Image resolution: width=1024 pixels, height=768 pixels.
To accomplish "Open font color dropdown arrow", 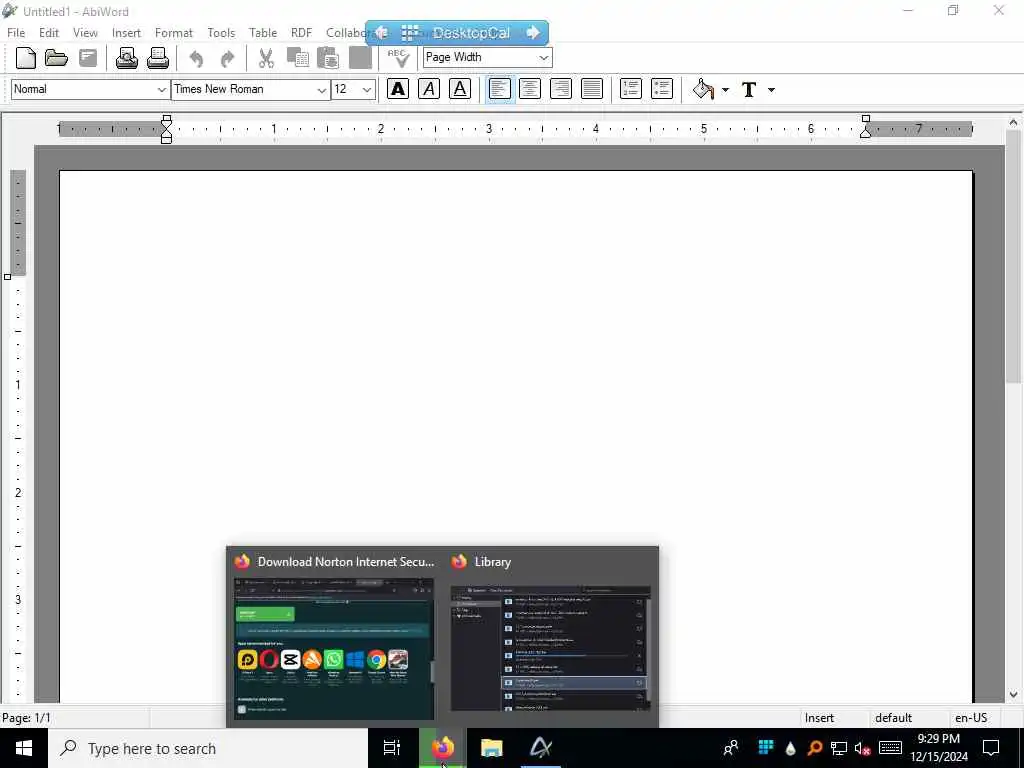I will coord(771,89).
